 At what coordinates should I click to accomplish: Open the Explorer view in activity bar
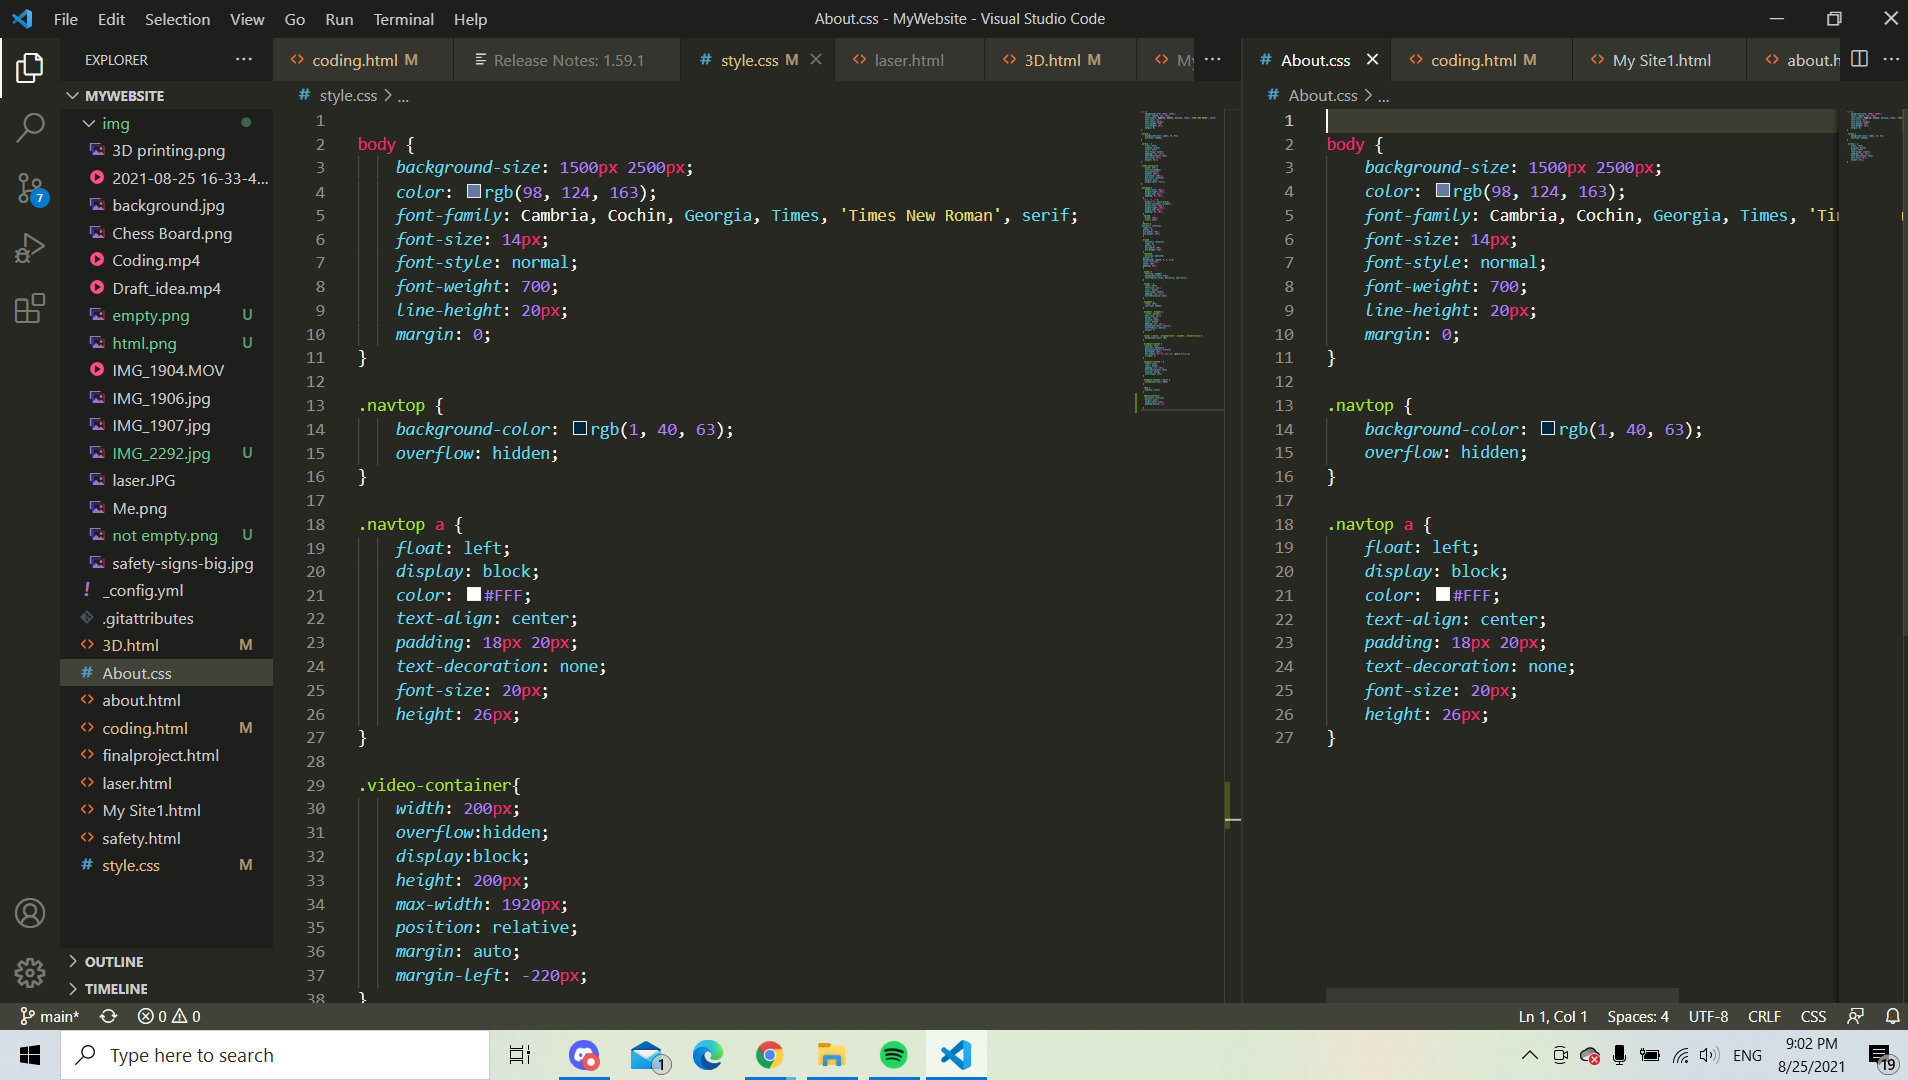[30, 68]
